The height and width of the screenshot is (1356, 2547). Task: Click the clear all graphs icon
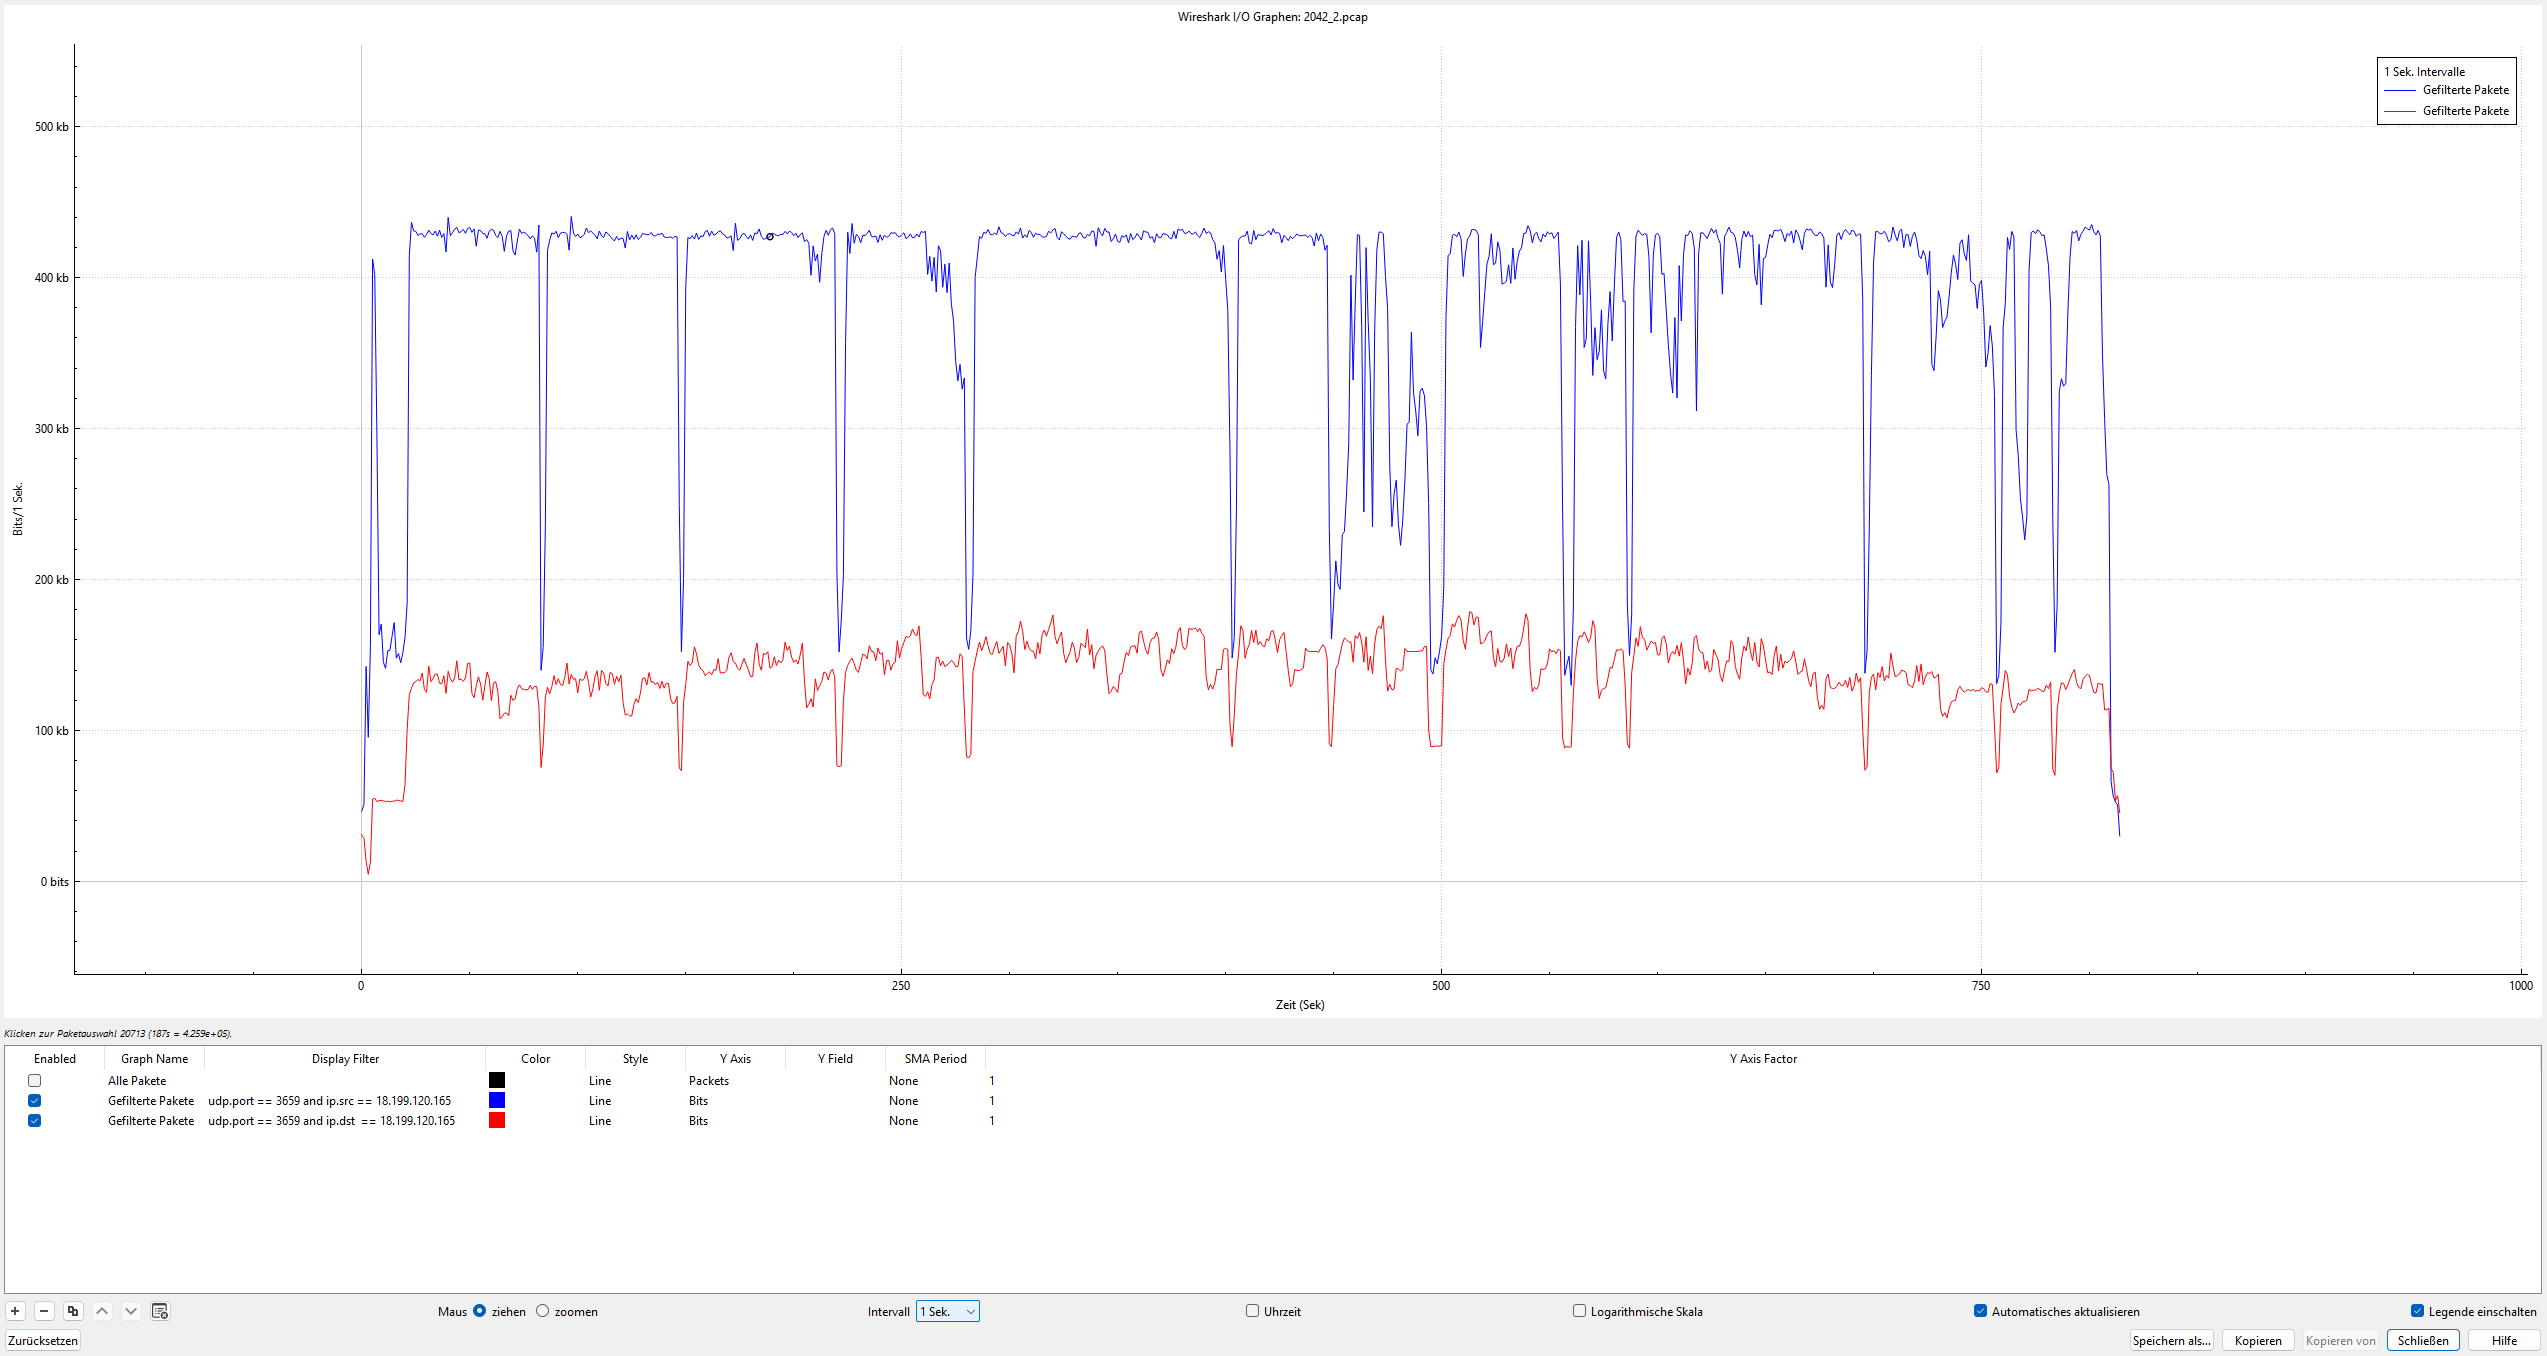pyautogui.click(x=160, y=1311)
